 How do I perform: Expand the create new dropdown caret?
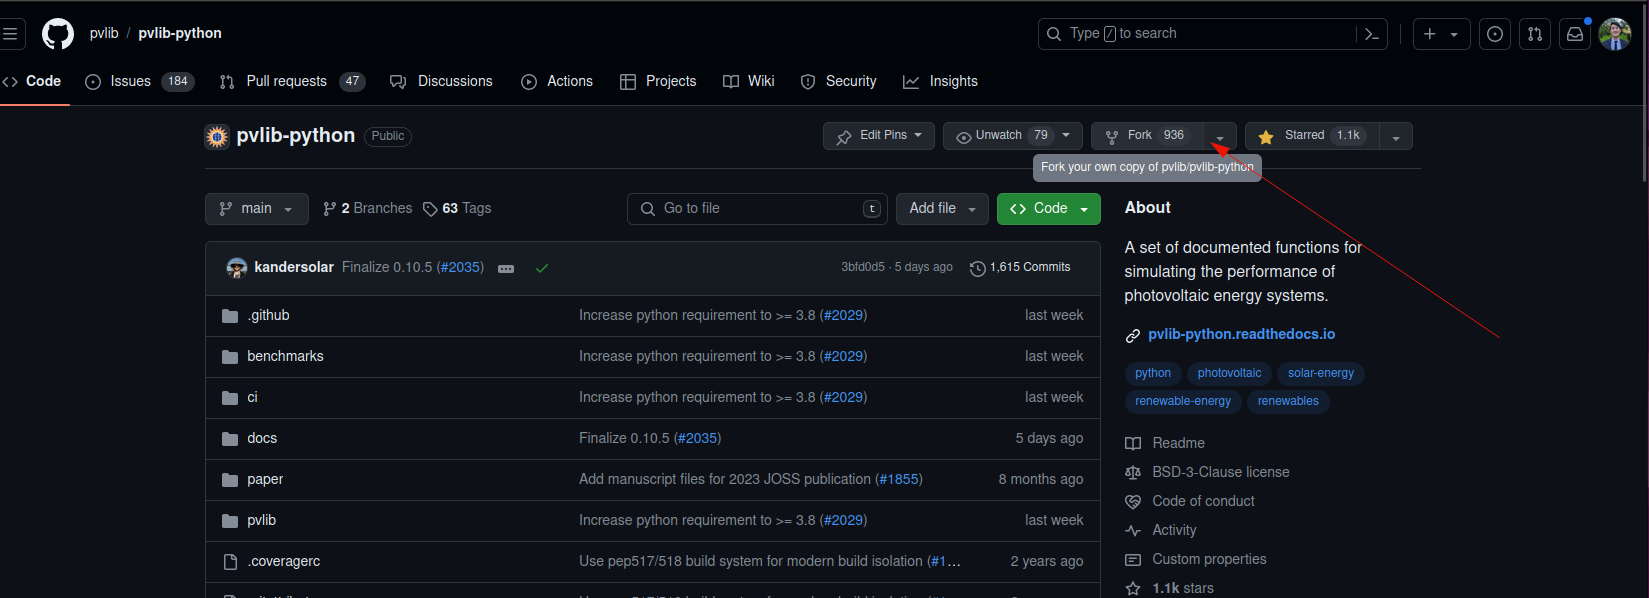(1455, 34)
